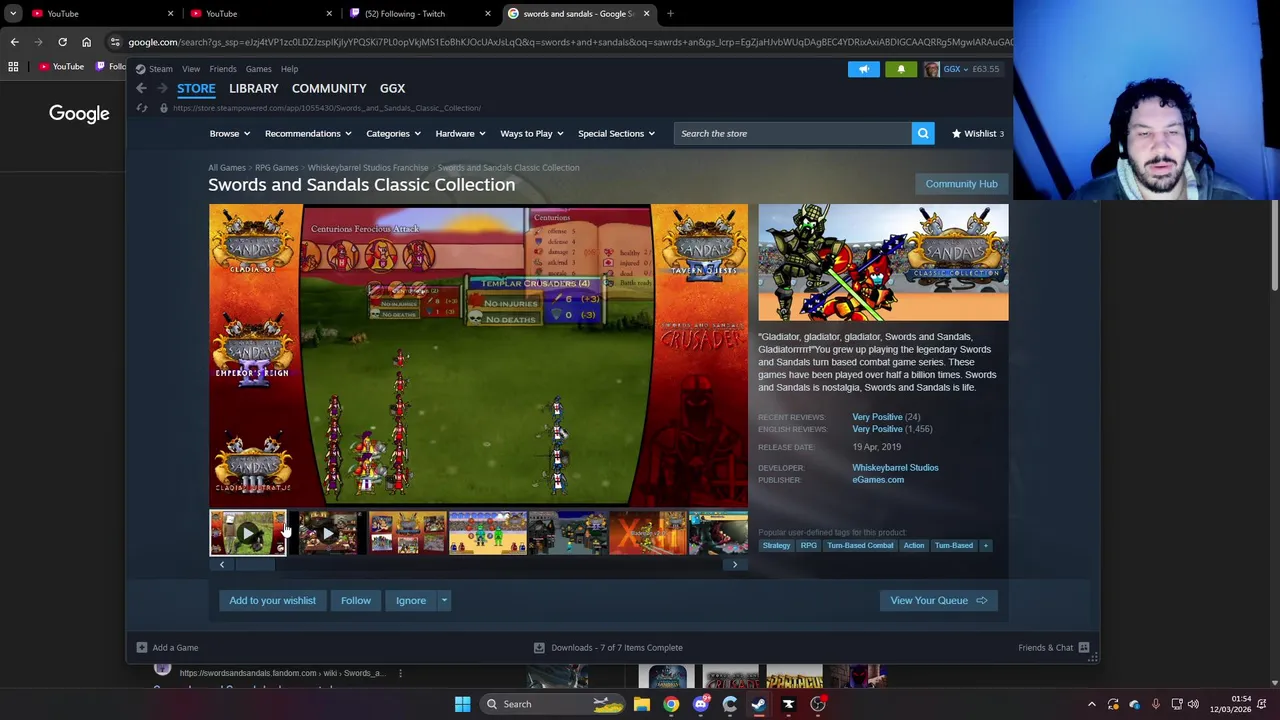
Task: Open the Steam notifications bell icon
Action: pos(901,69)
